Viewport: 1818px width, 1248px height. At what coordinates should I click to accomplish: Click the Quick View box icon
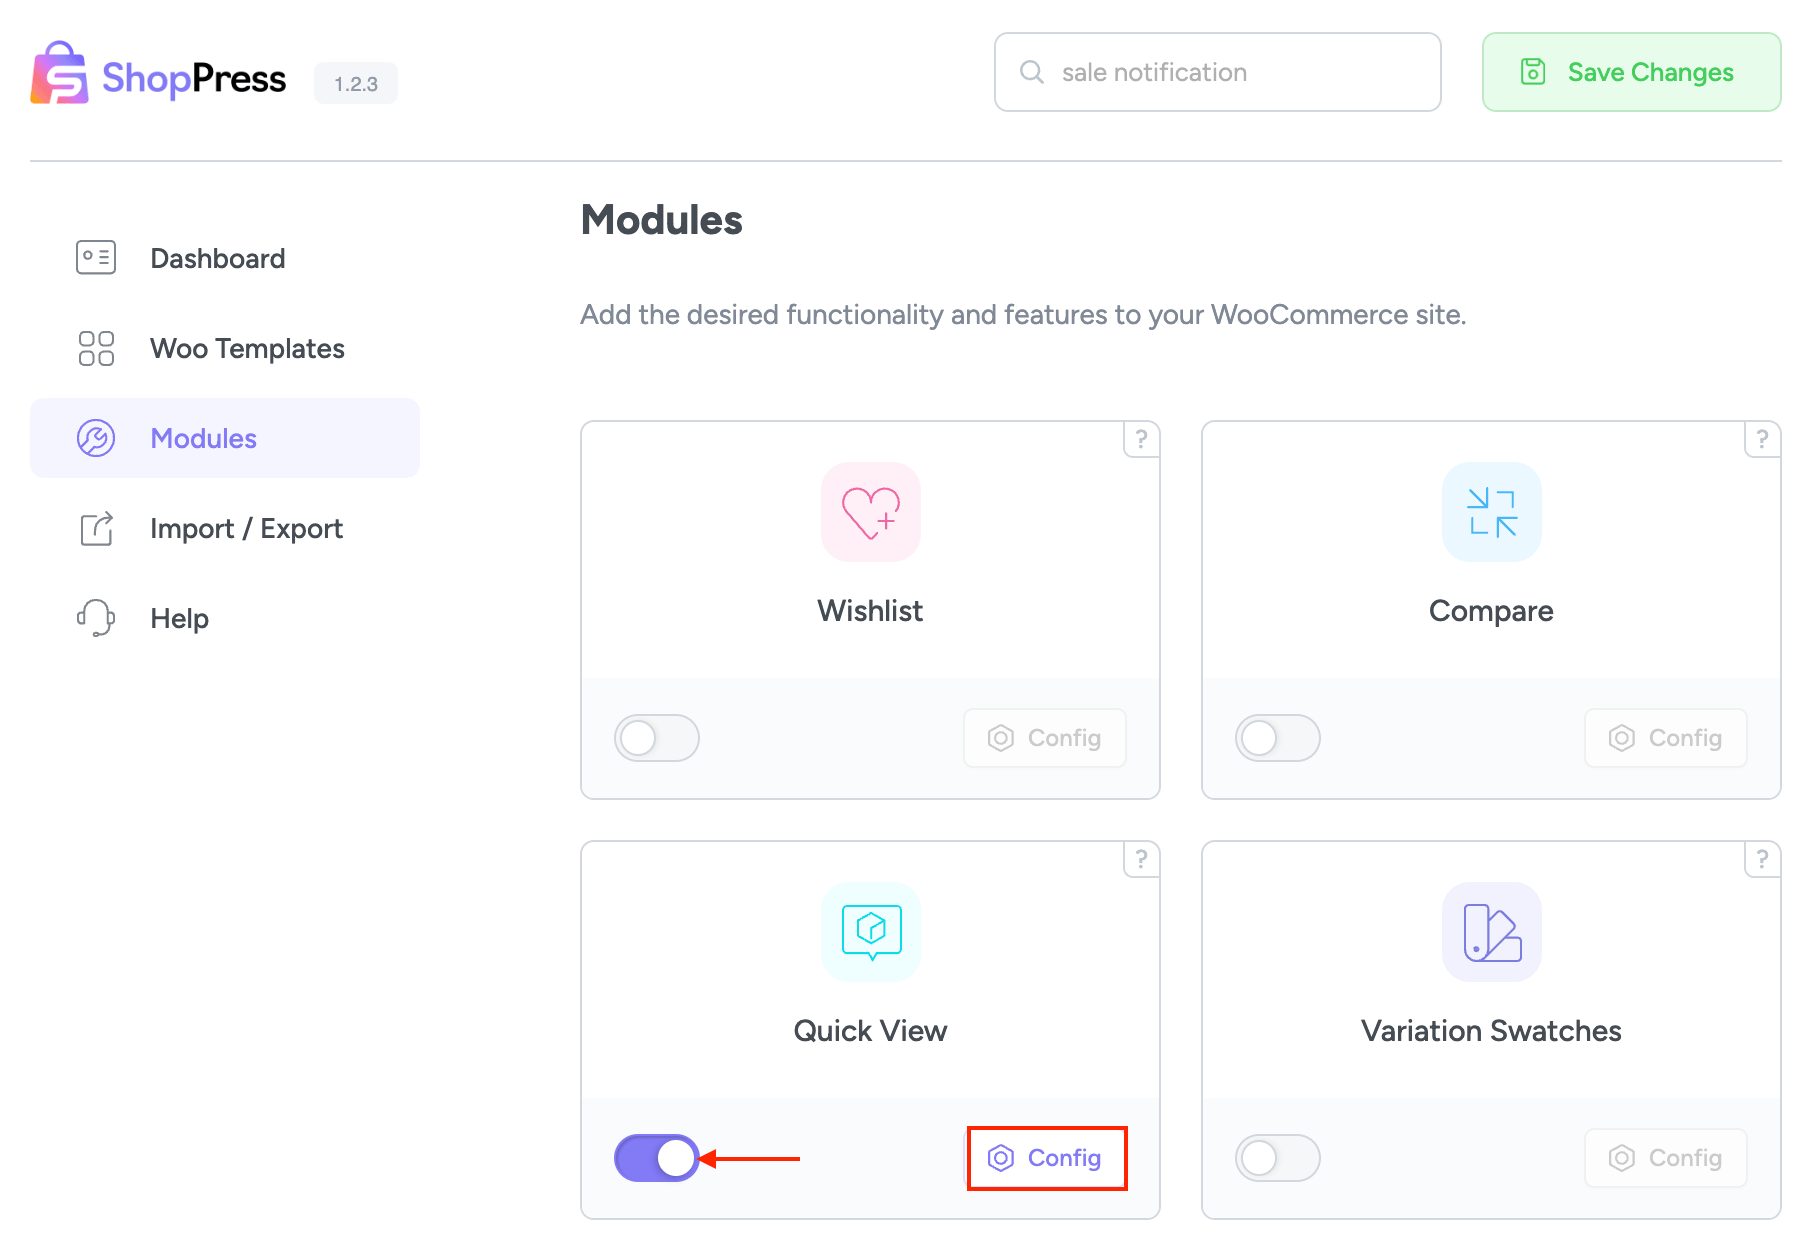click(x=870, y=932)
